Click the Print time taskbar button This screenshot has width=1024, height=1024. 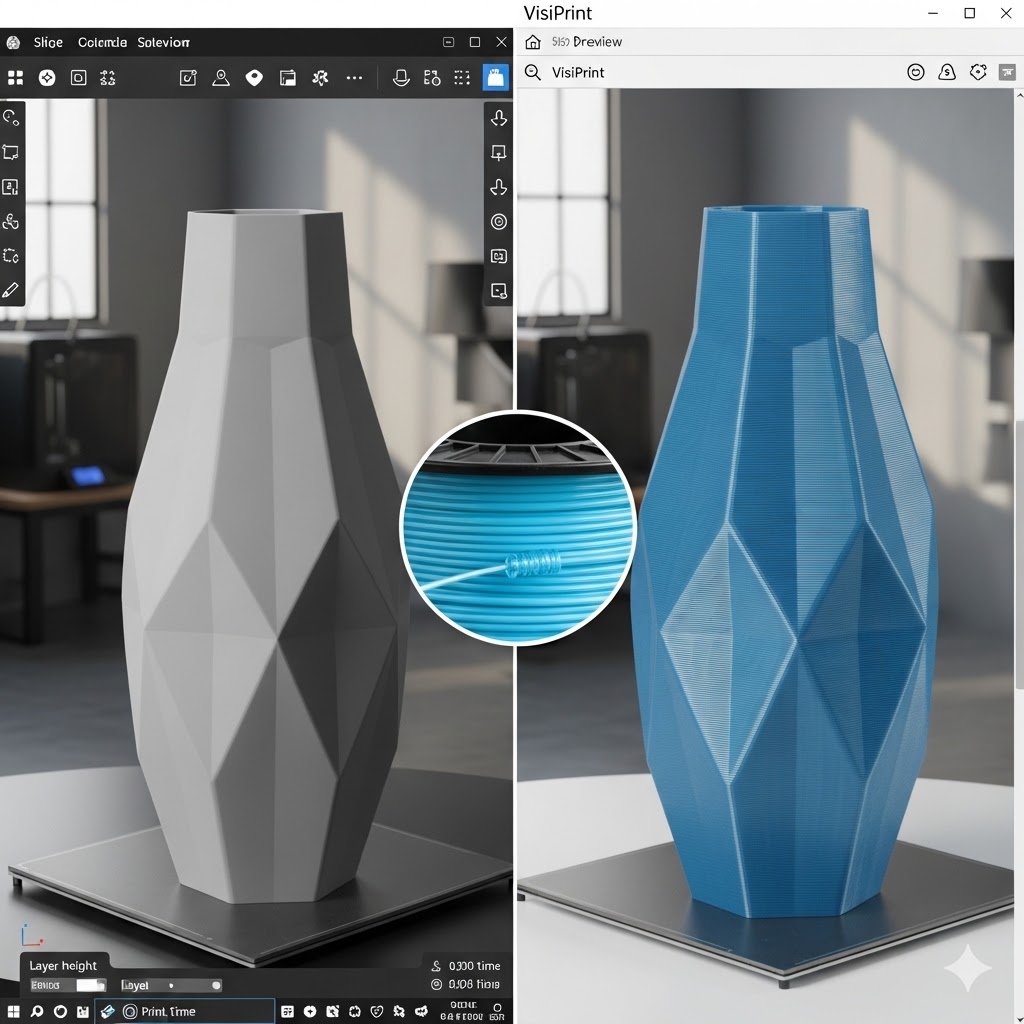tap(184, 1011)
